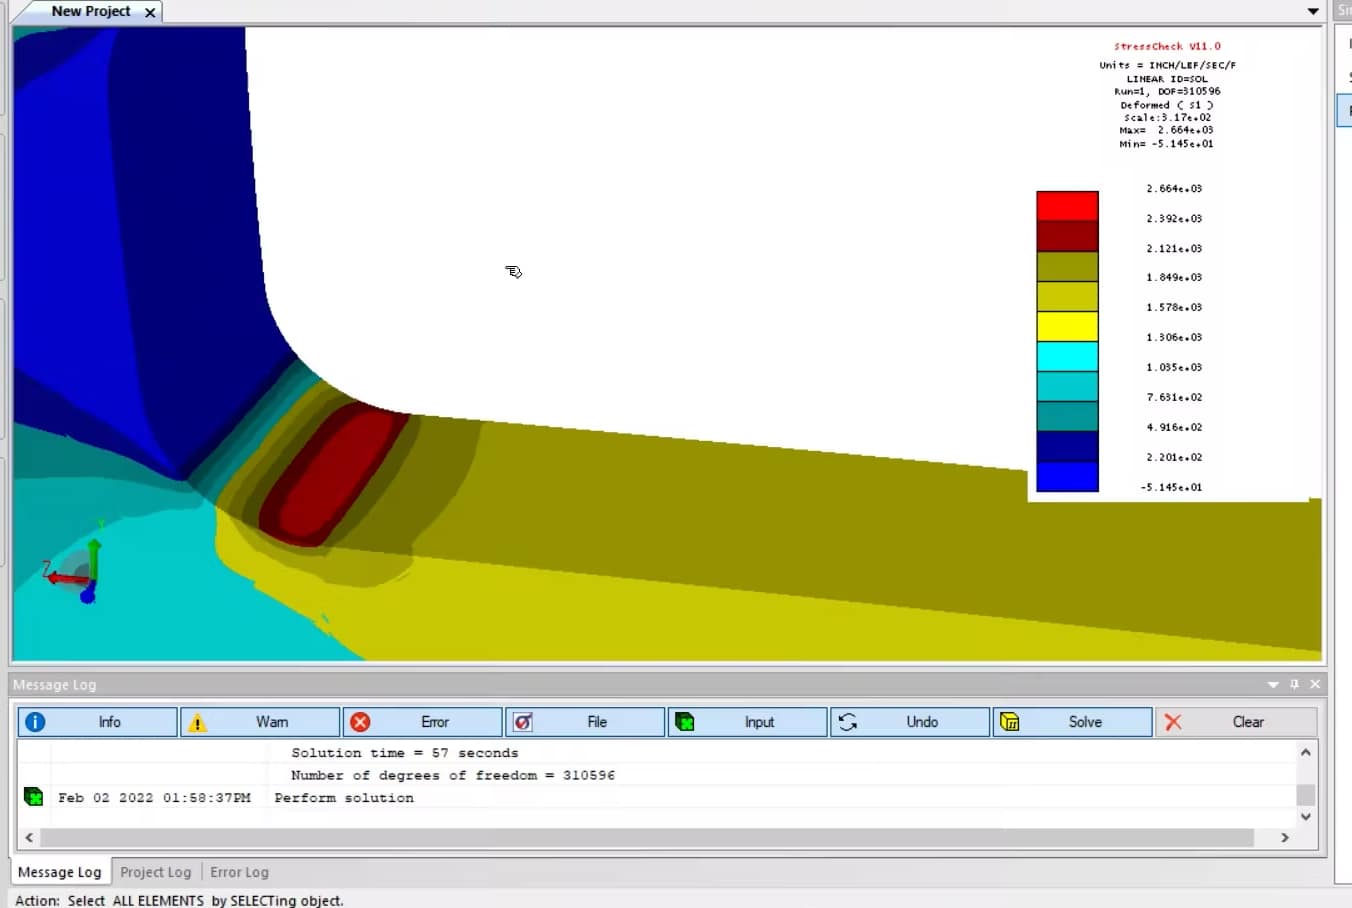Click the red X Clear icon

1172,721
